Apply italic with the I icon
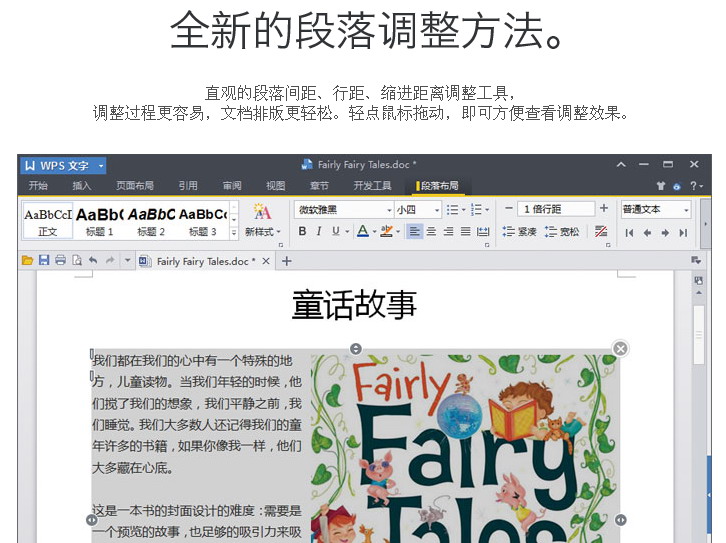This screenshot has width=726, height=543. click(318, 232)
